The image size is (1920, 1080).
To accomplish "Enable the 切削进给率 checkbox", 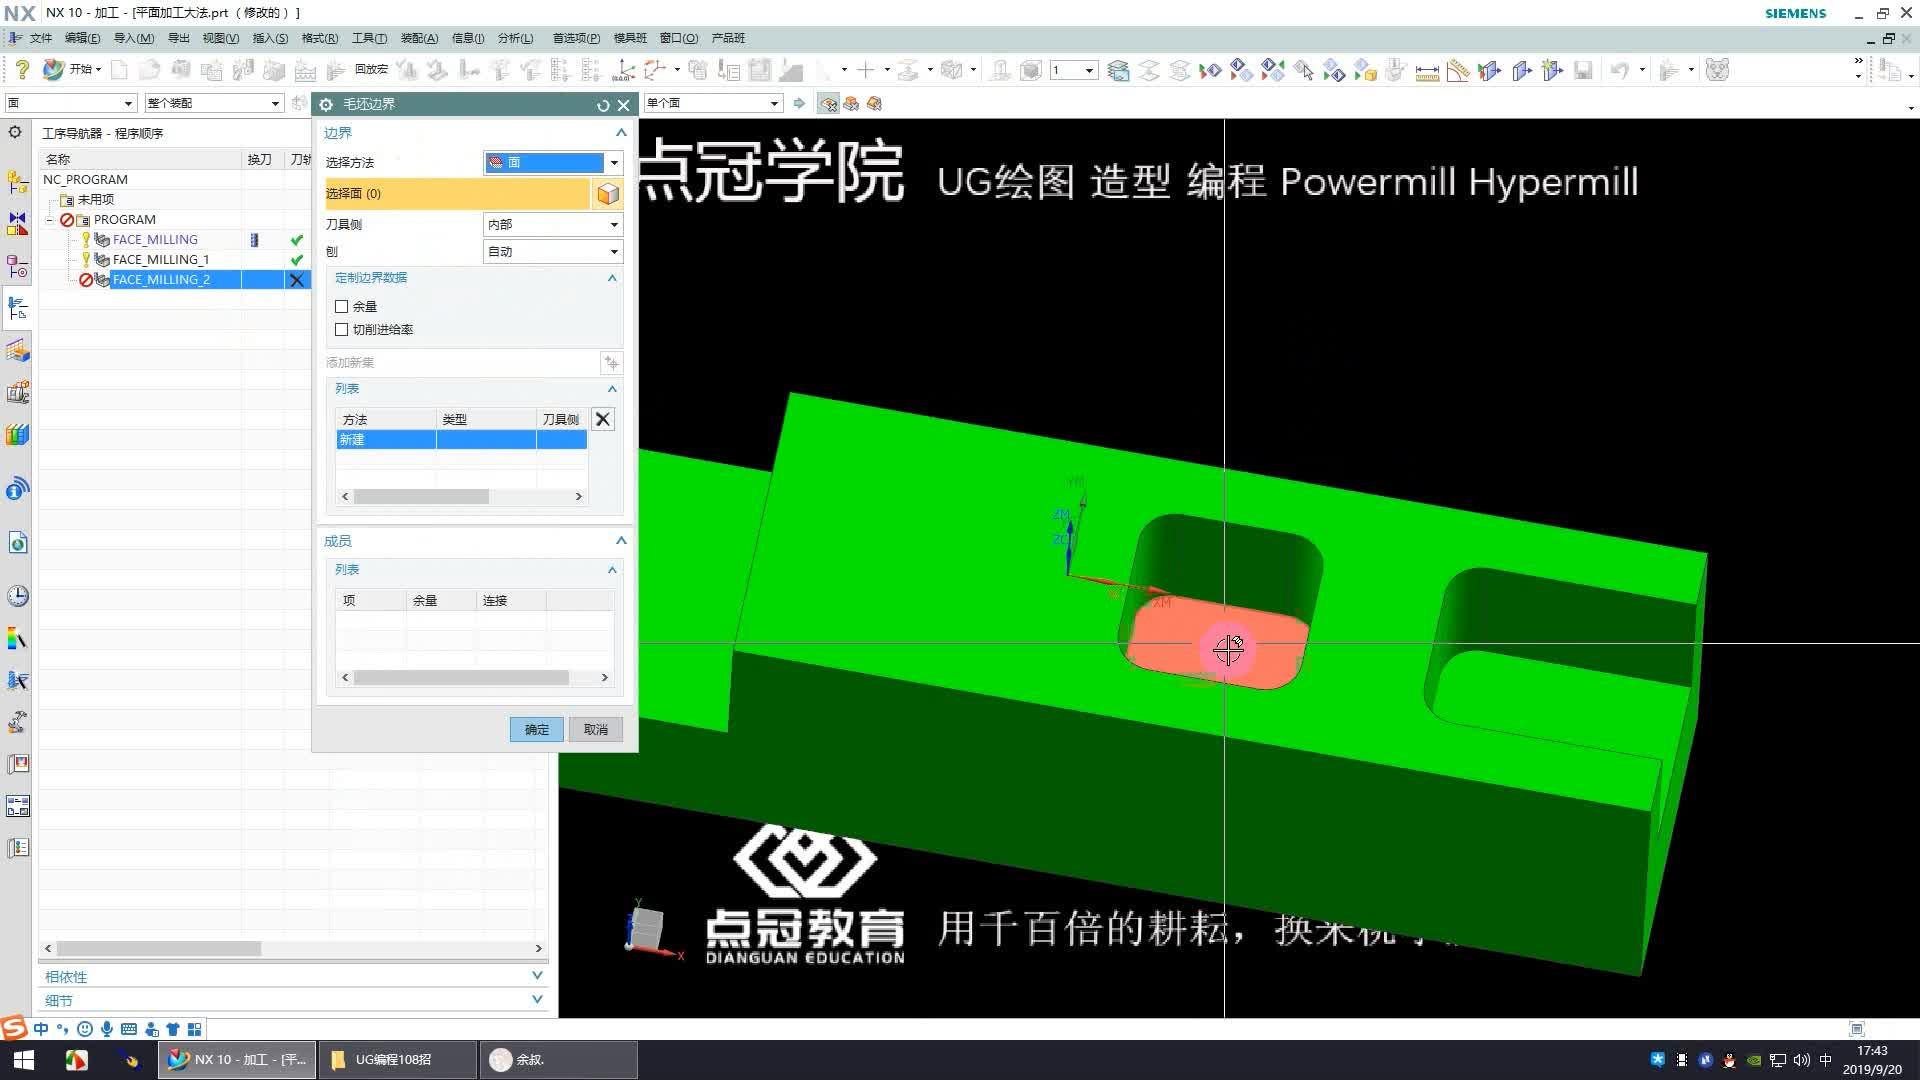I will tap(341, 330).
